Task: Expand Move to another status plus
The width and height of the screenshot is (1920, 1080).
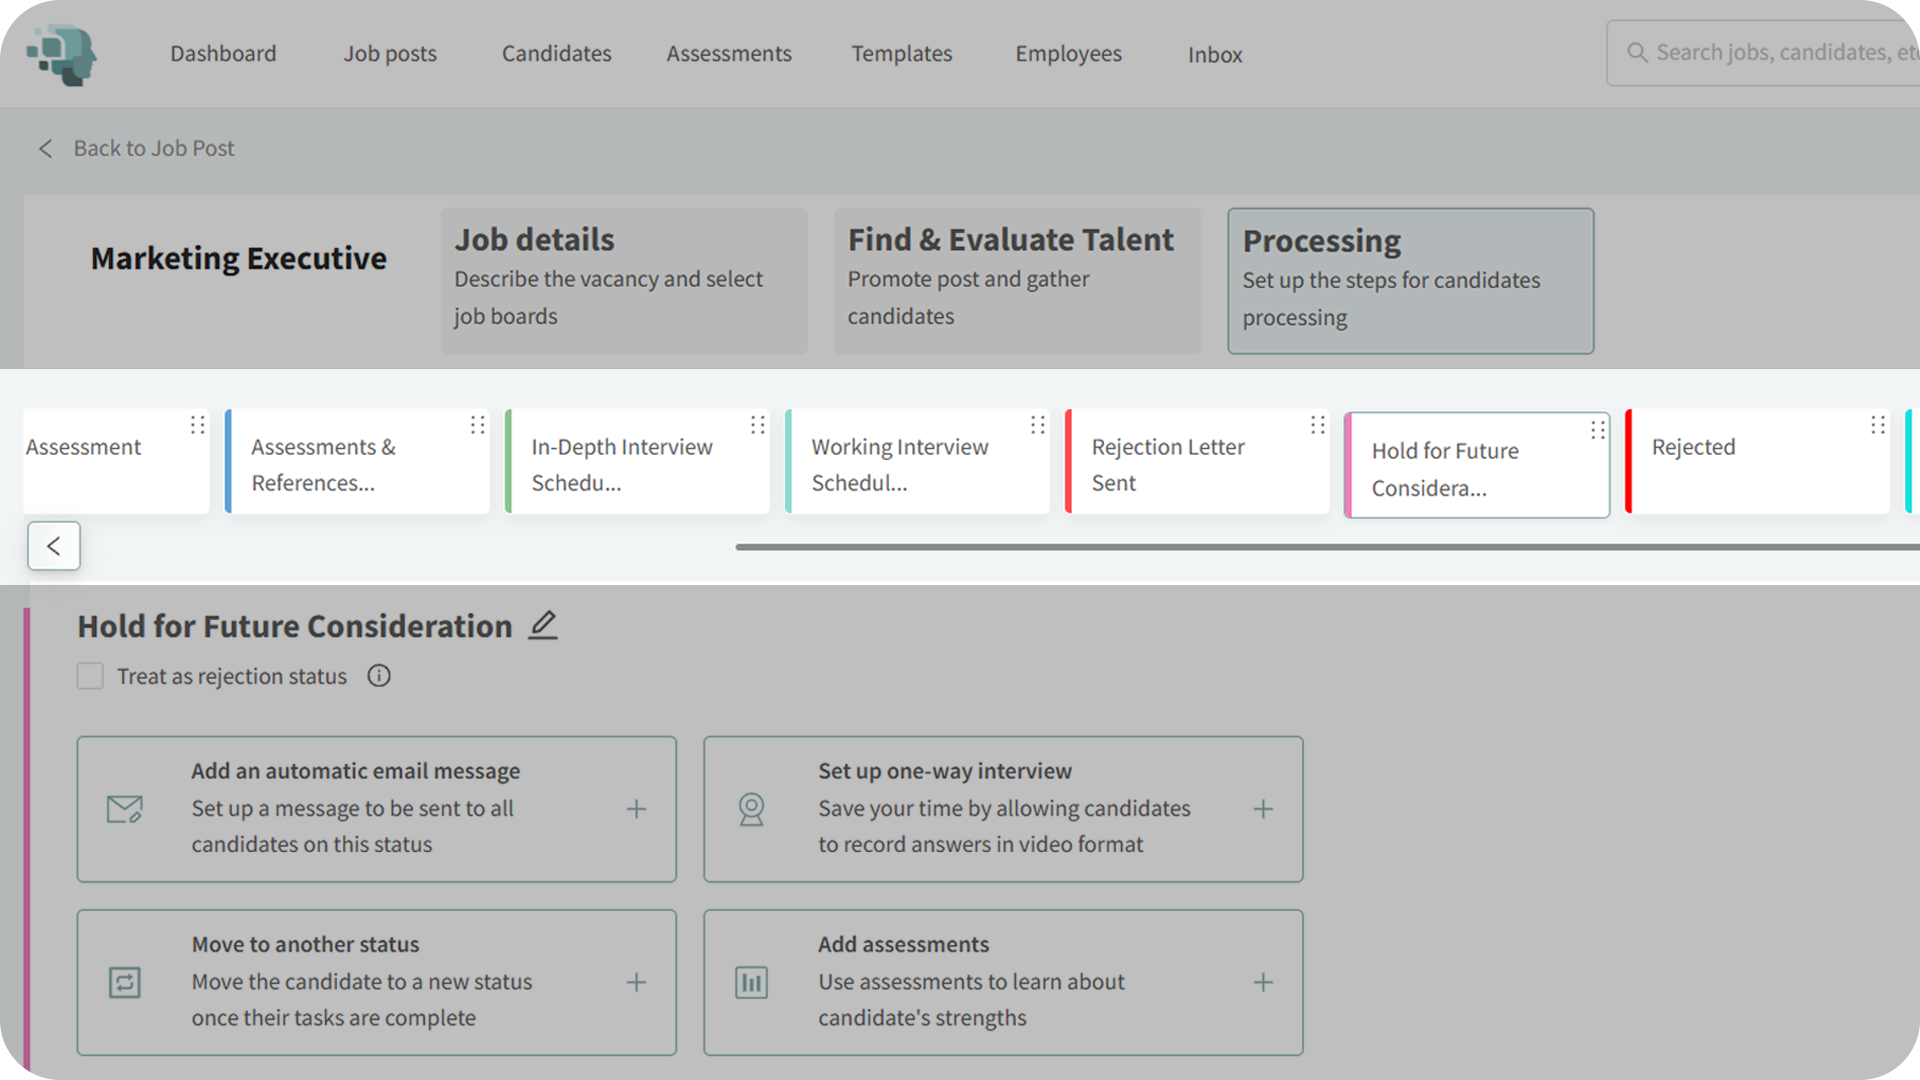Action: (x=636, y=982)
